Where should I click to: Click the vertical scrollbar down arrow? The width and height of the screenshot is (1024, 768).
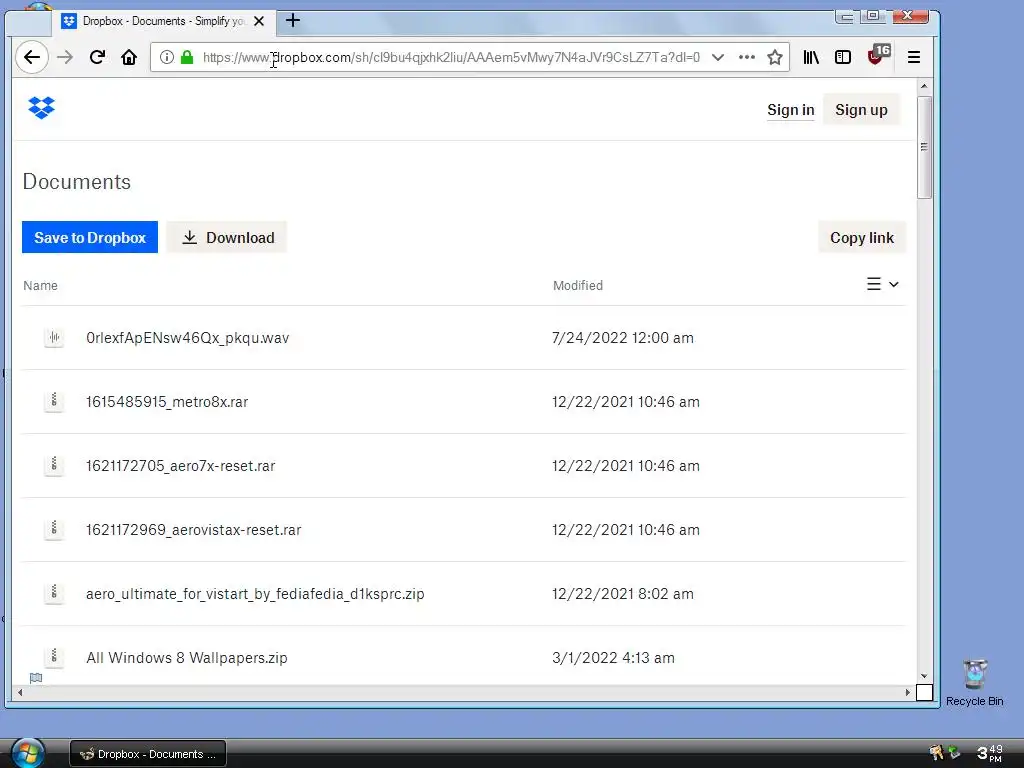pyautogui.click(x=923, y=677)
